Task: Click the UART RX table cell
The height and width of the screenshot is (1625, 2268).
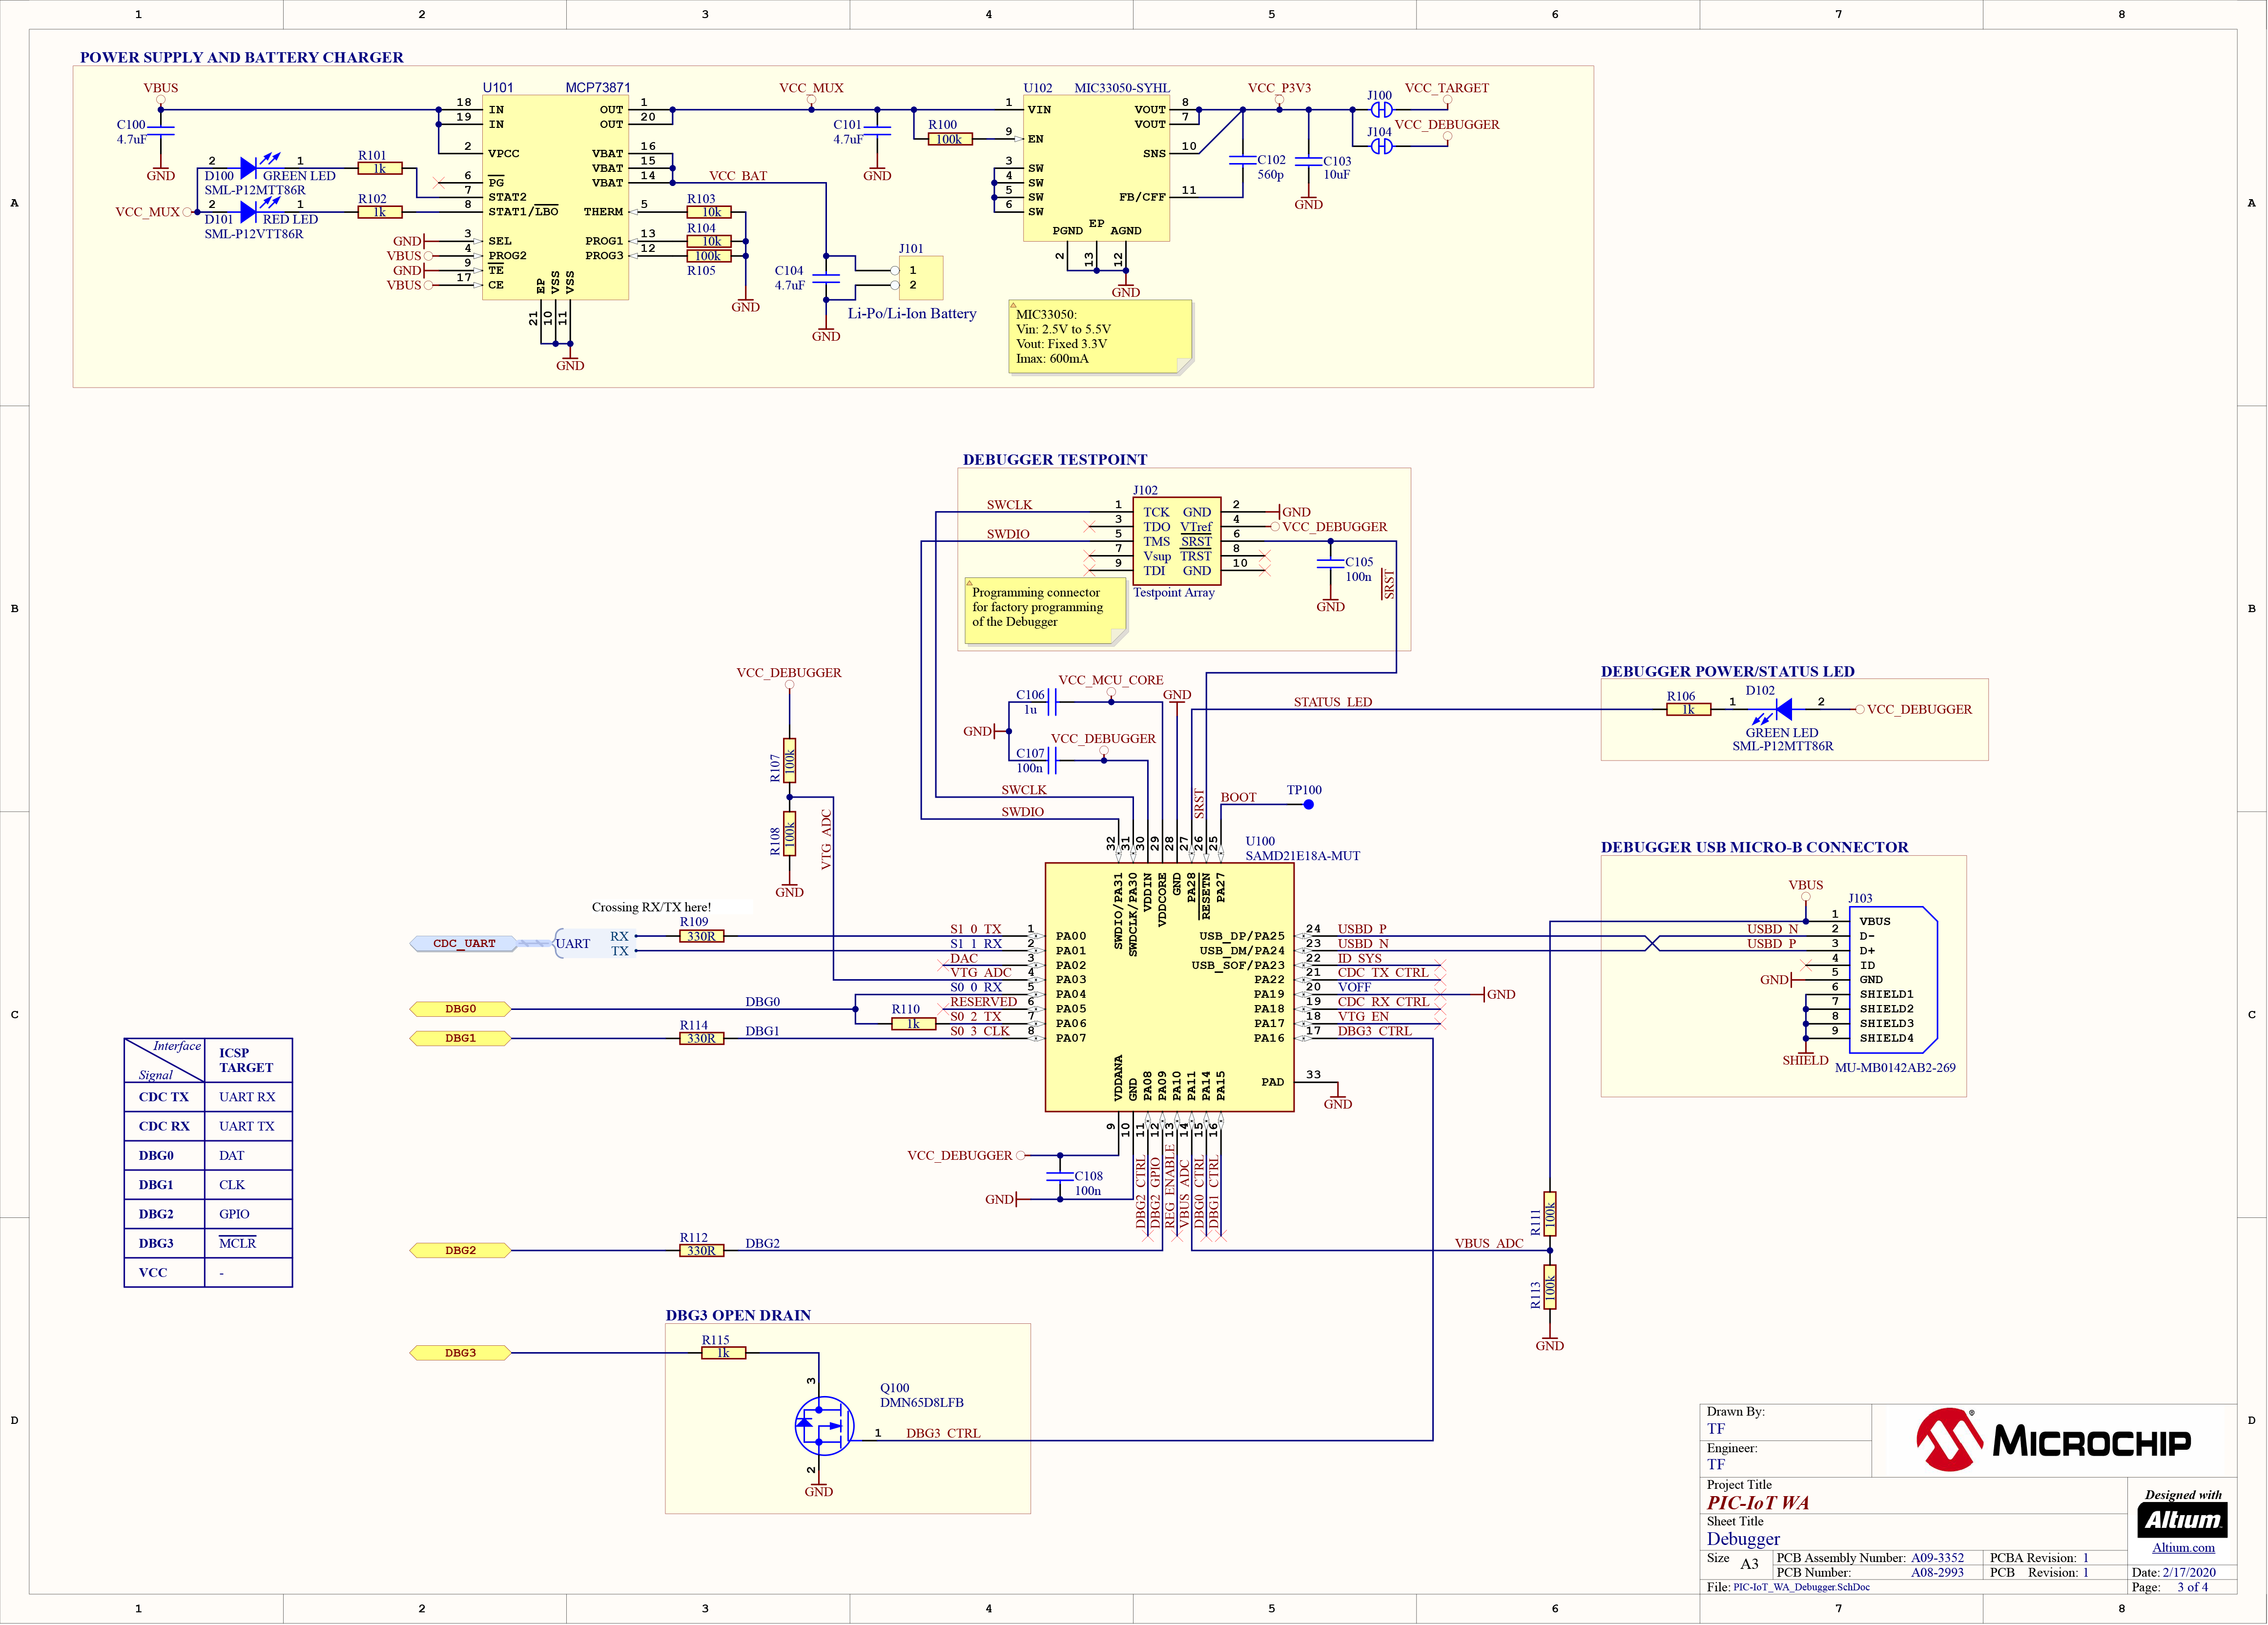Action: 247,1097
